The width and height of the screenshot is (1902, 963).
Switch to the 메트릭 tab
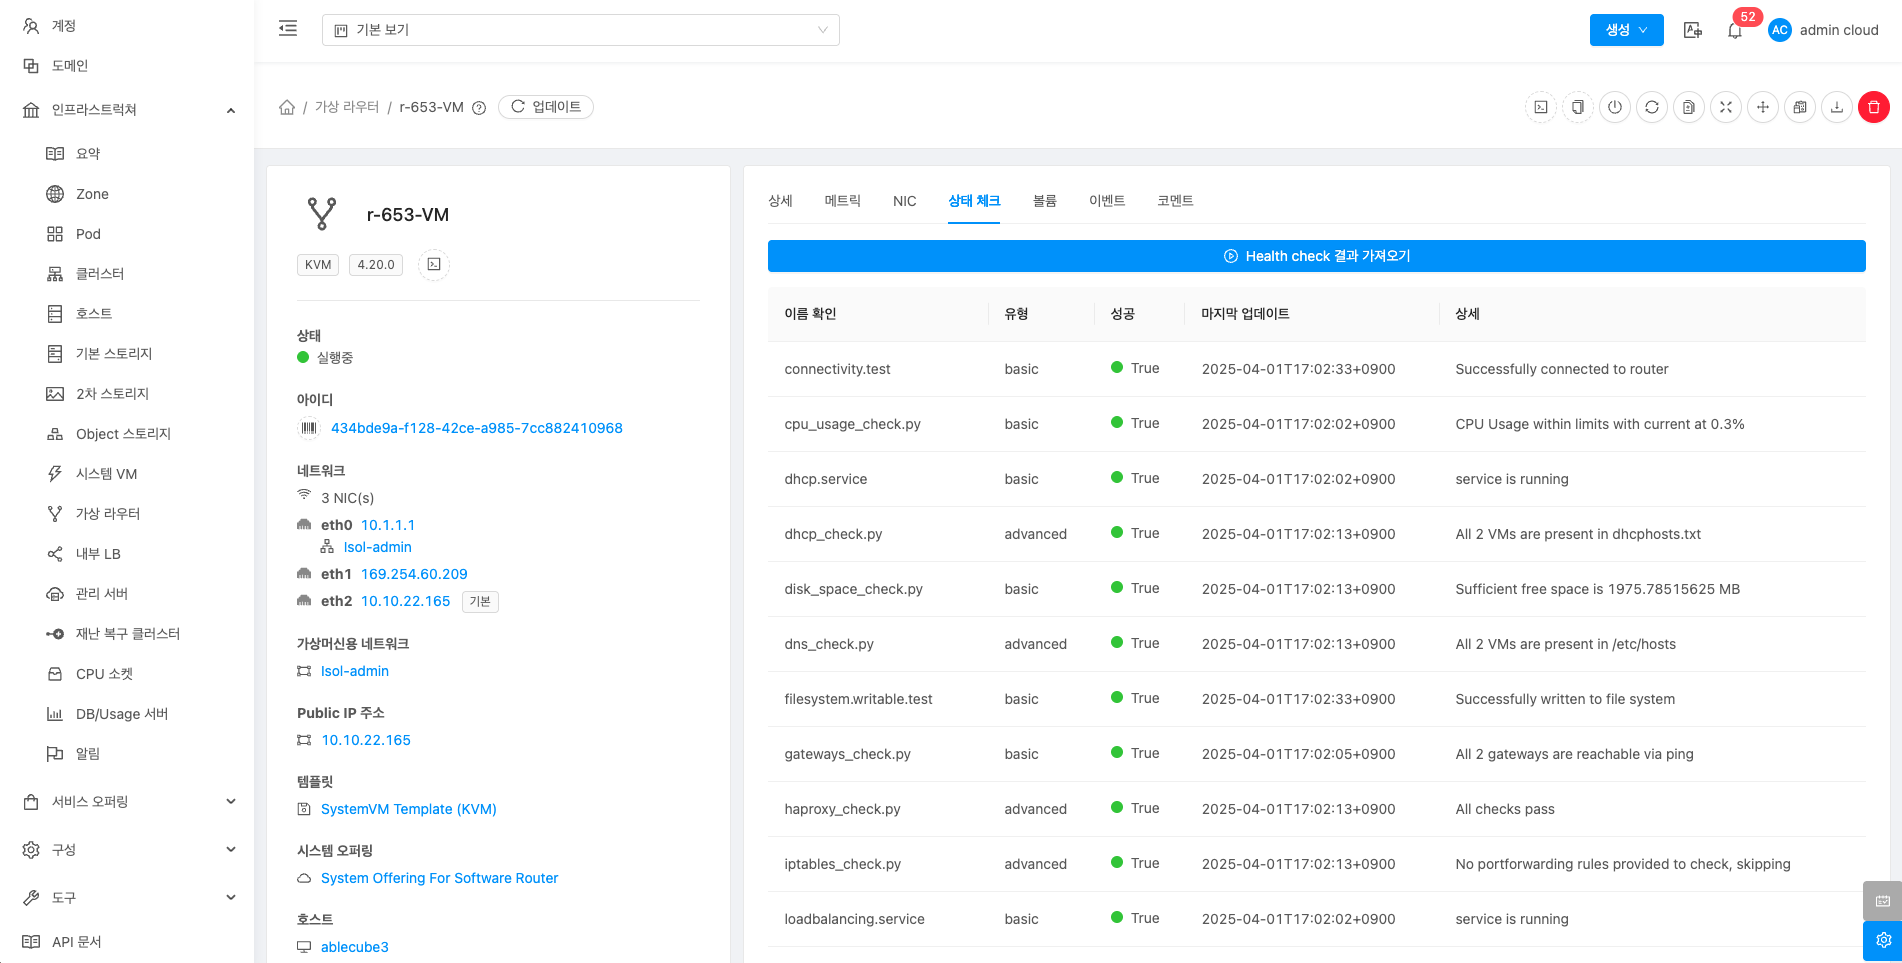(842, 201)
